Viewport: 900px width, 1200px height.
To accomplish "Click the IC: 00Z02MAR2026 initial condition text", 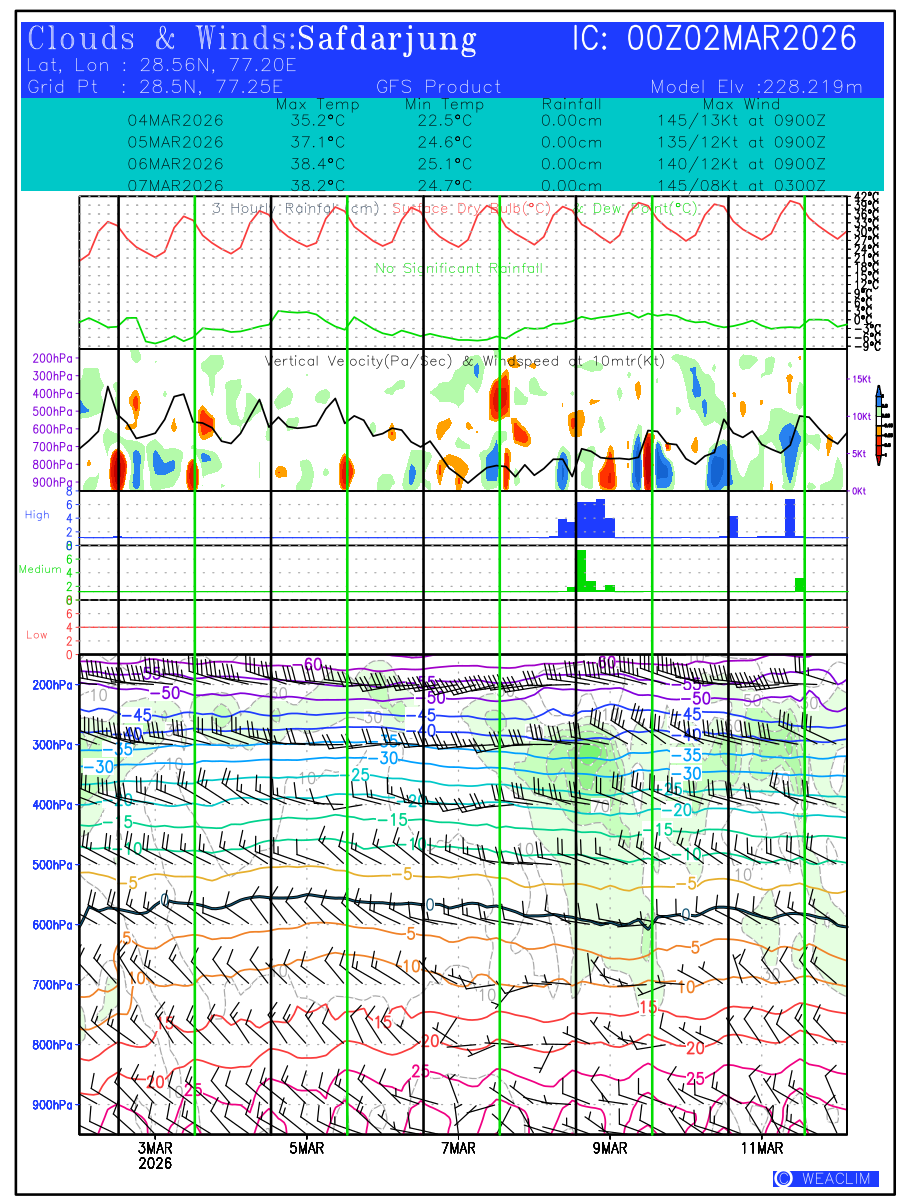I will 714,39.
